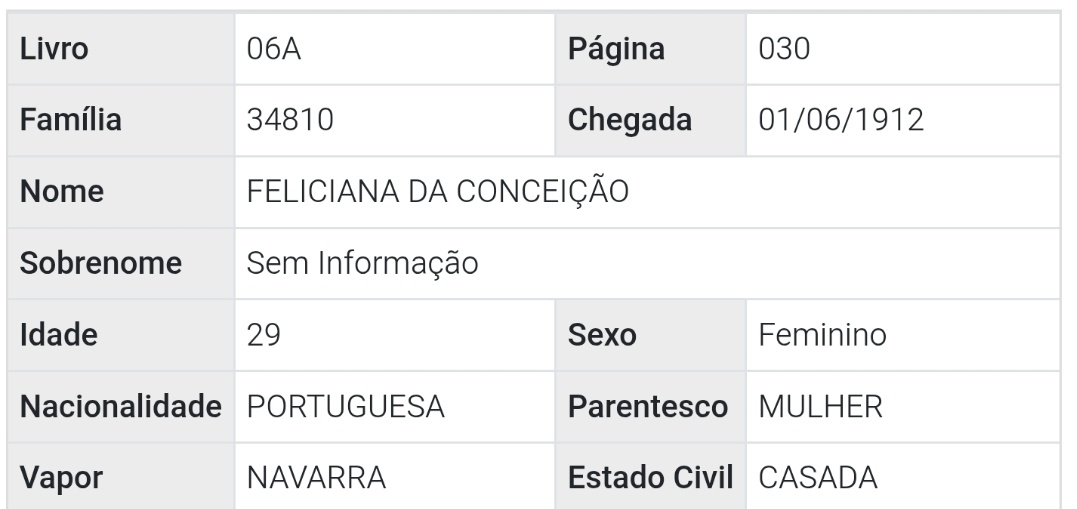The height and width of the screenshot is (509, 1077).
Task: Select the NAVARRA Vapor value
Action: coord(316,478)
